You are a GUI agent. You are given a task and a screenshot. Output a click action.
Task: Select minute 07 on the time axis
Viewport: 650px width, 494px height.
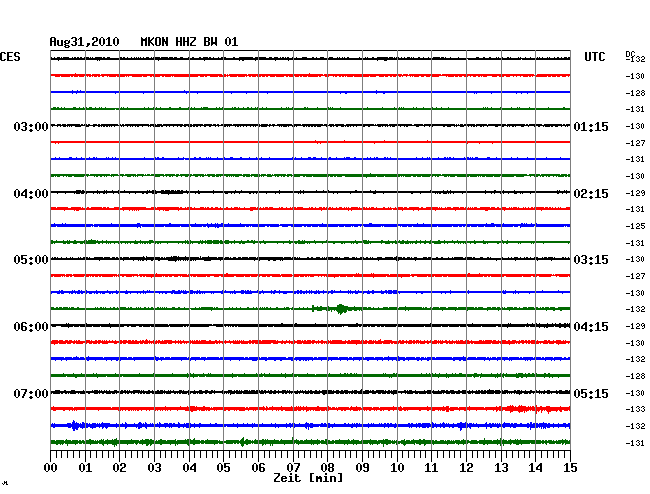[x=293, y=467]
